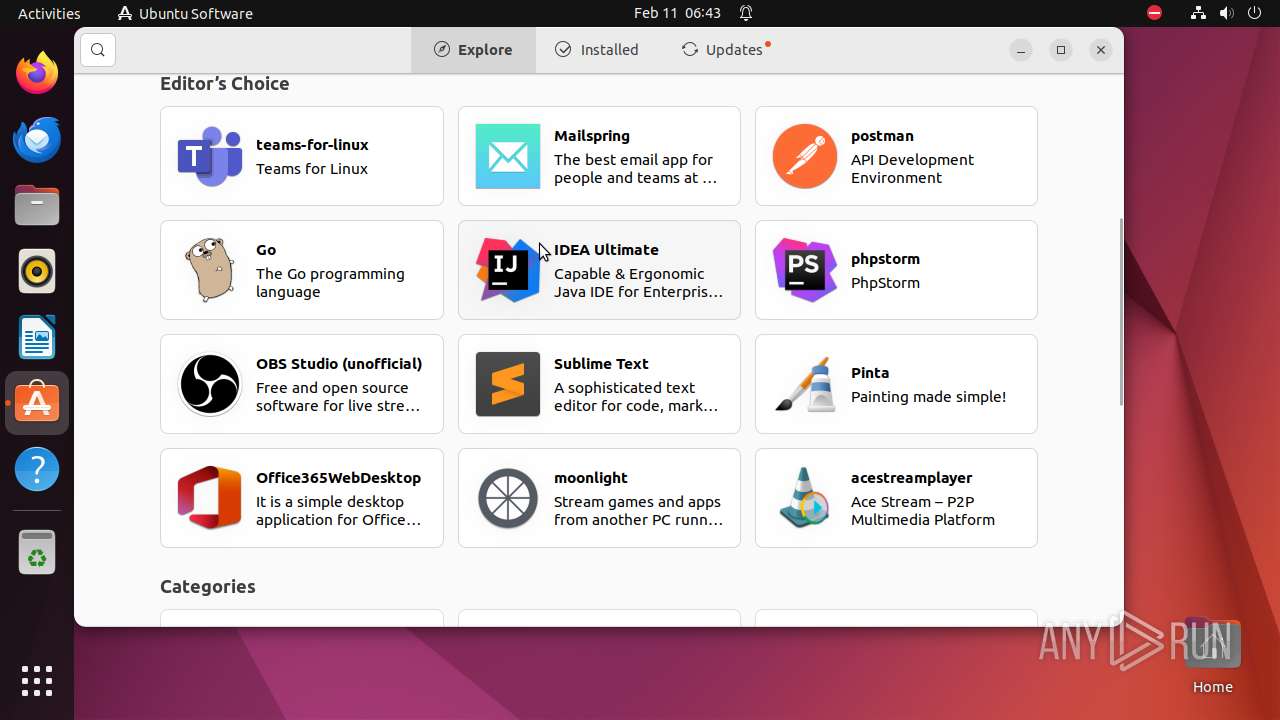The image size is (1280, 720).
Task: Open the power menu in top bar
Action: (x=1254, y=13)
